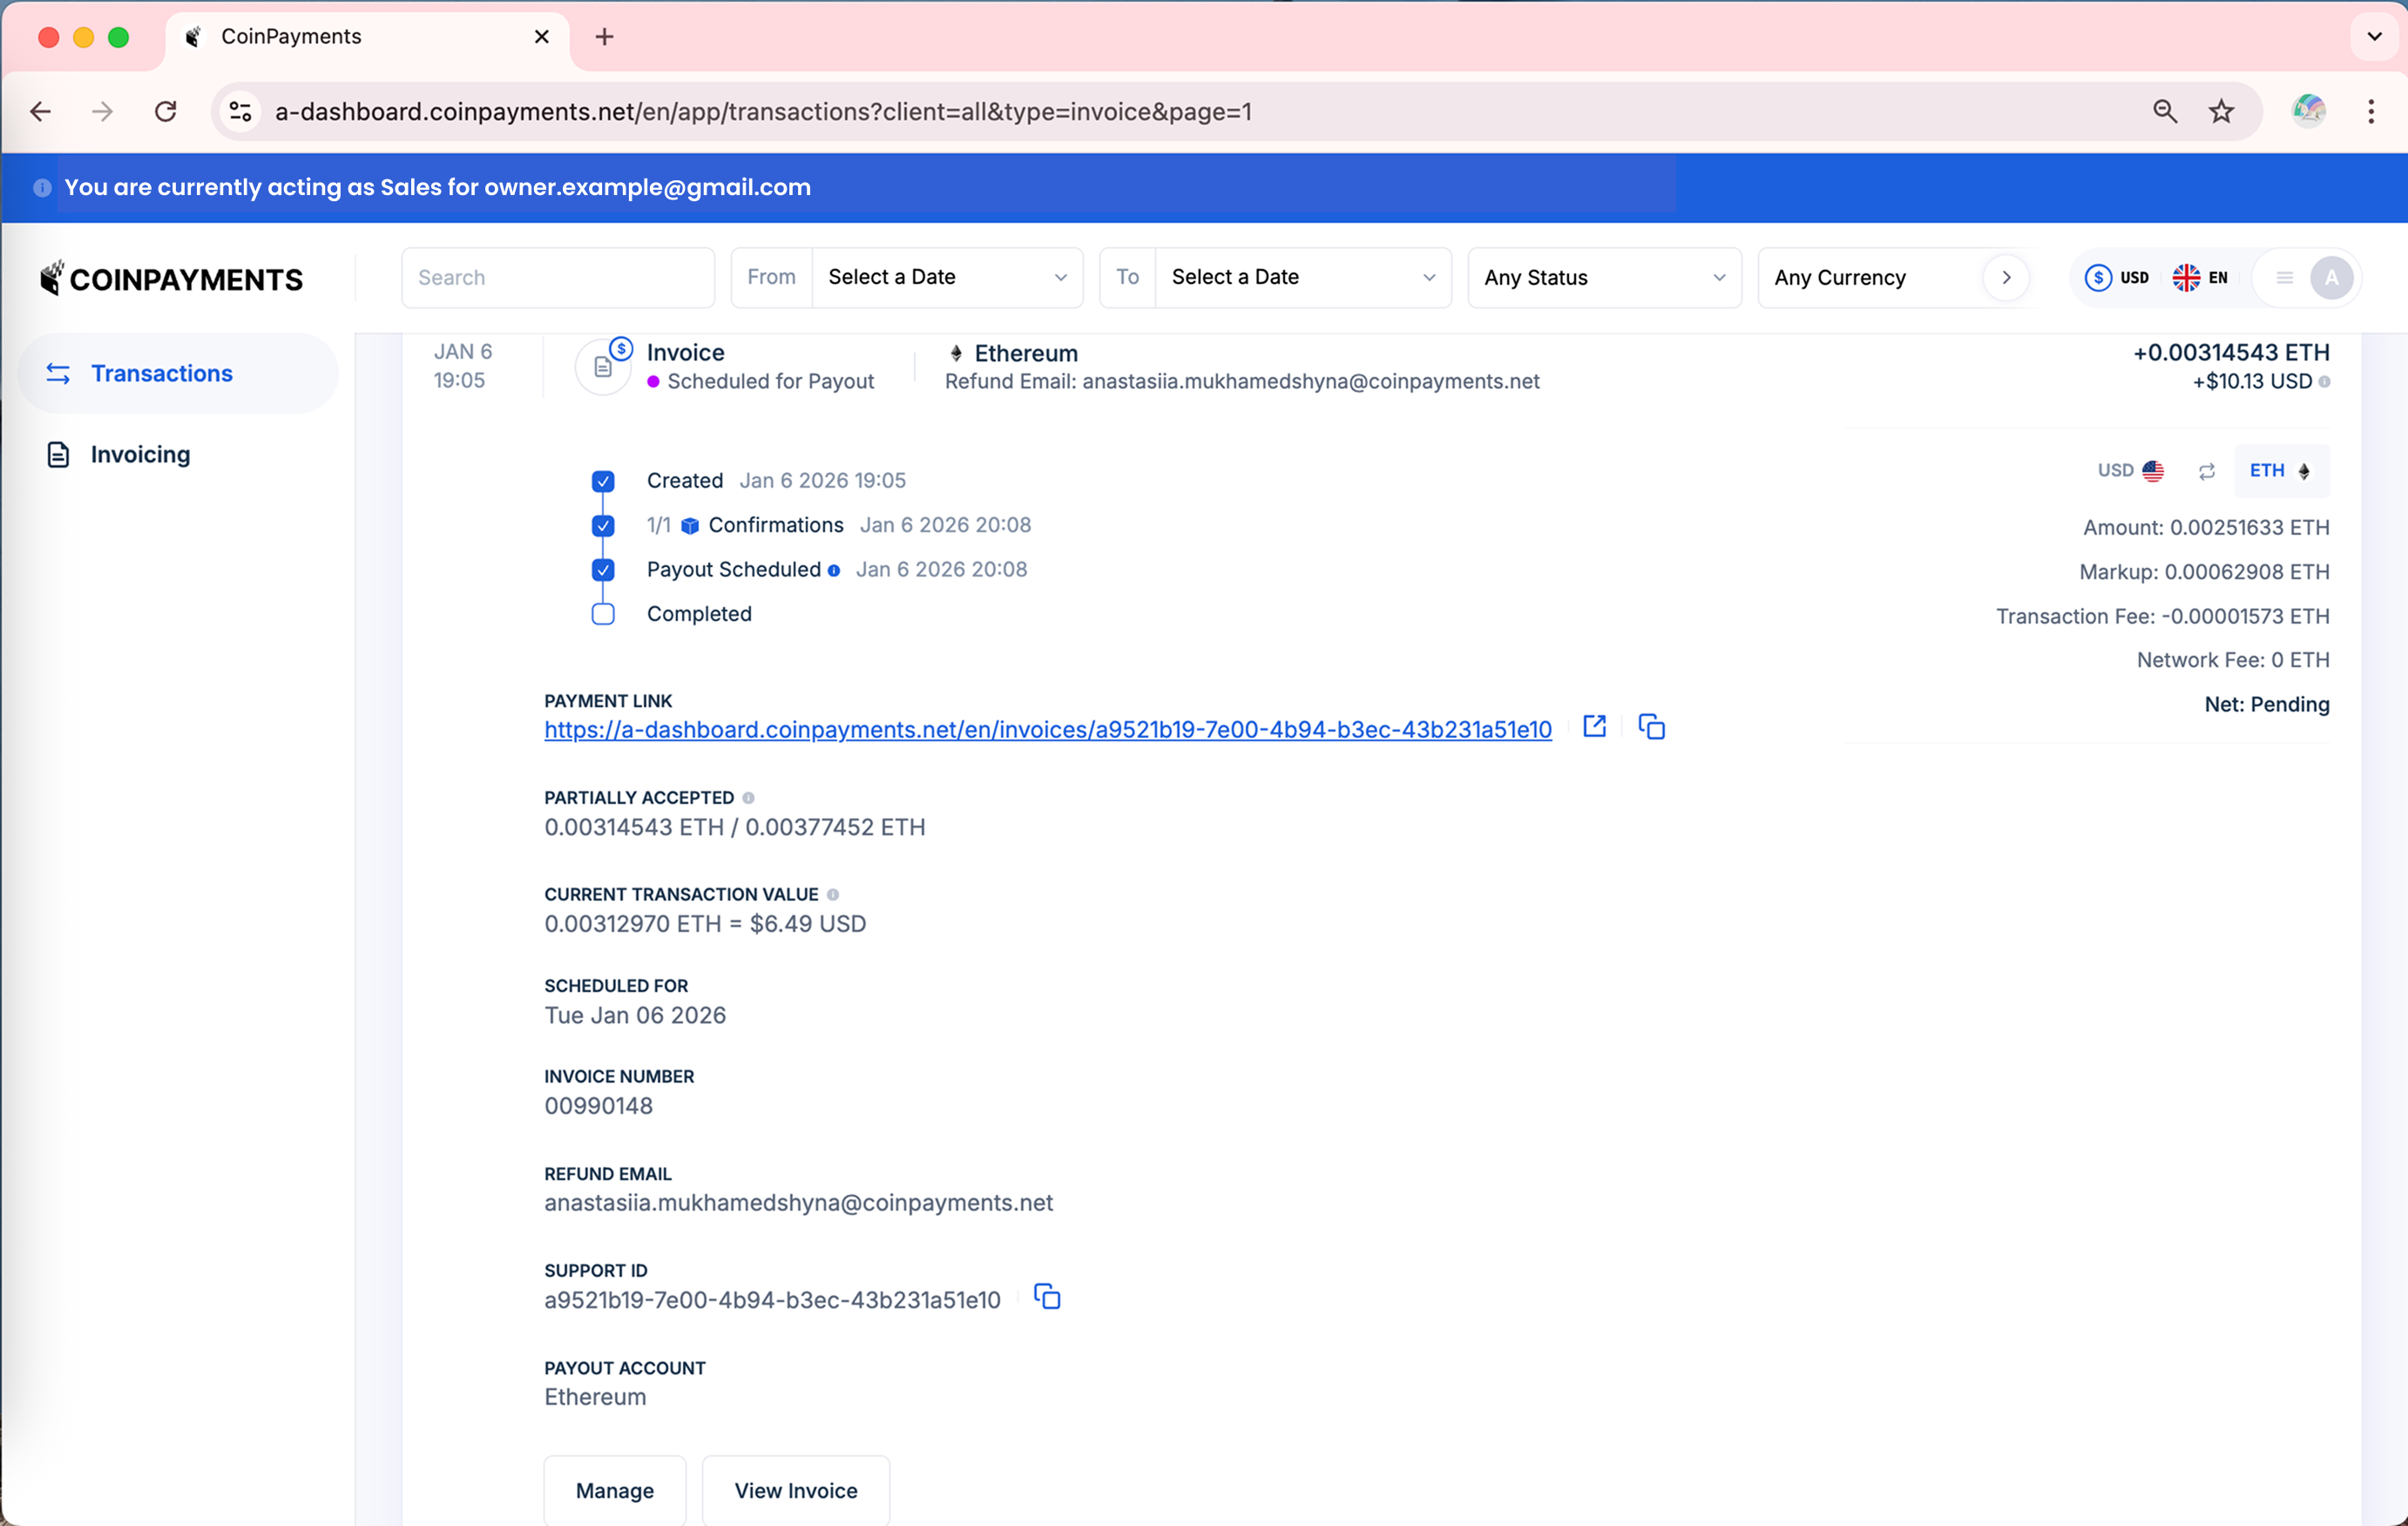Click the Created step checkbox

pyautogui.click(x=603, y=481)
